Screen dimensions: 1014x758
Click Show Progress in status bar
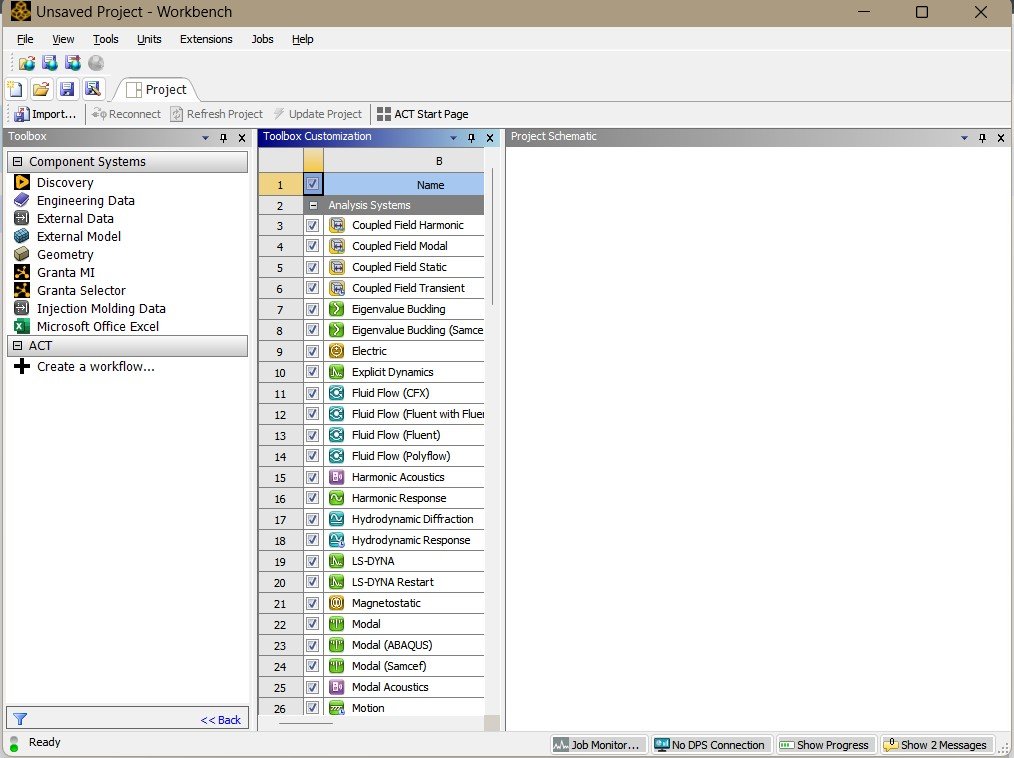[826, 745]
